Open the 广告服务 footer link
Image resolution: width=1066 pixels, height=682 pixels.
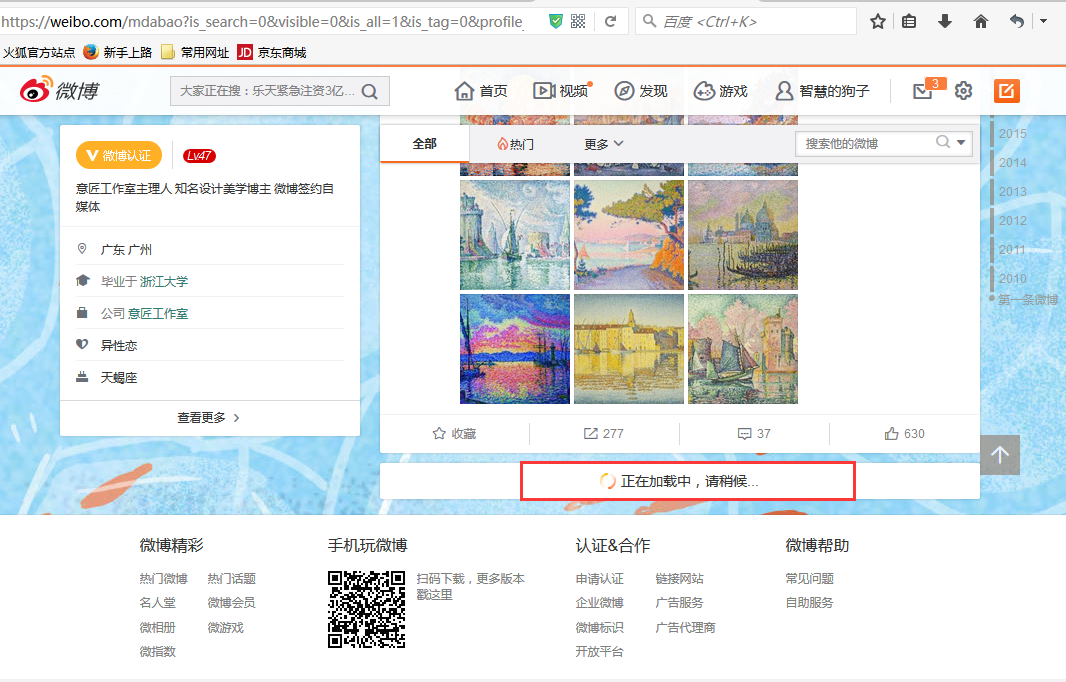(679, 602)
